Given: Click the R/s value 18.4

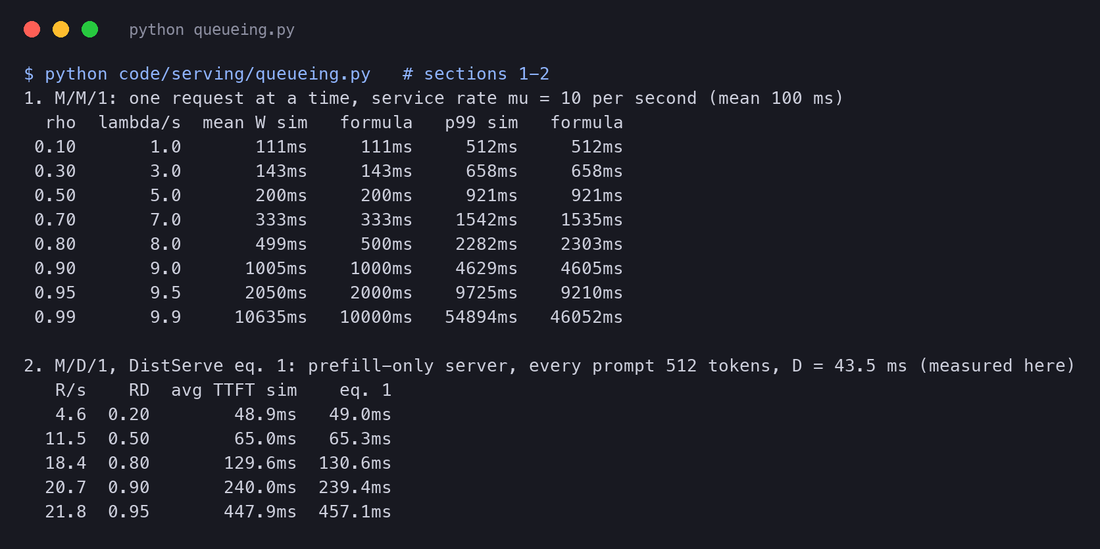Looking at the screenshot, I should 66,463.
